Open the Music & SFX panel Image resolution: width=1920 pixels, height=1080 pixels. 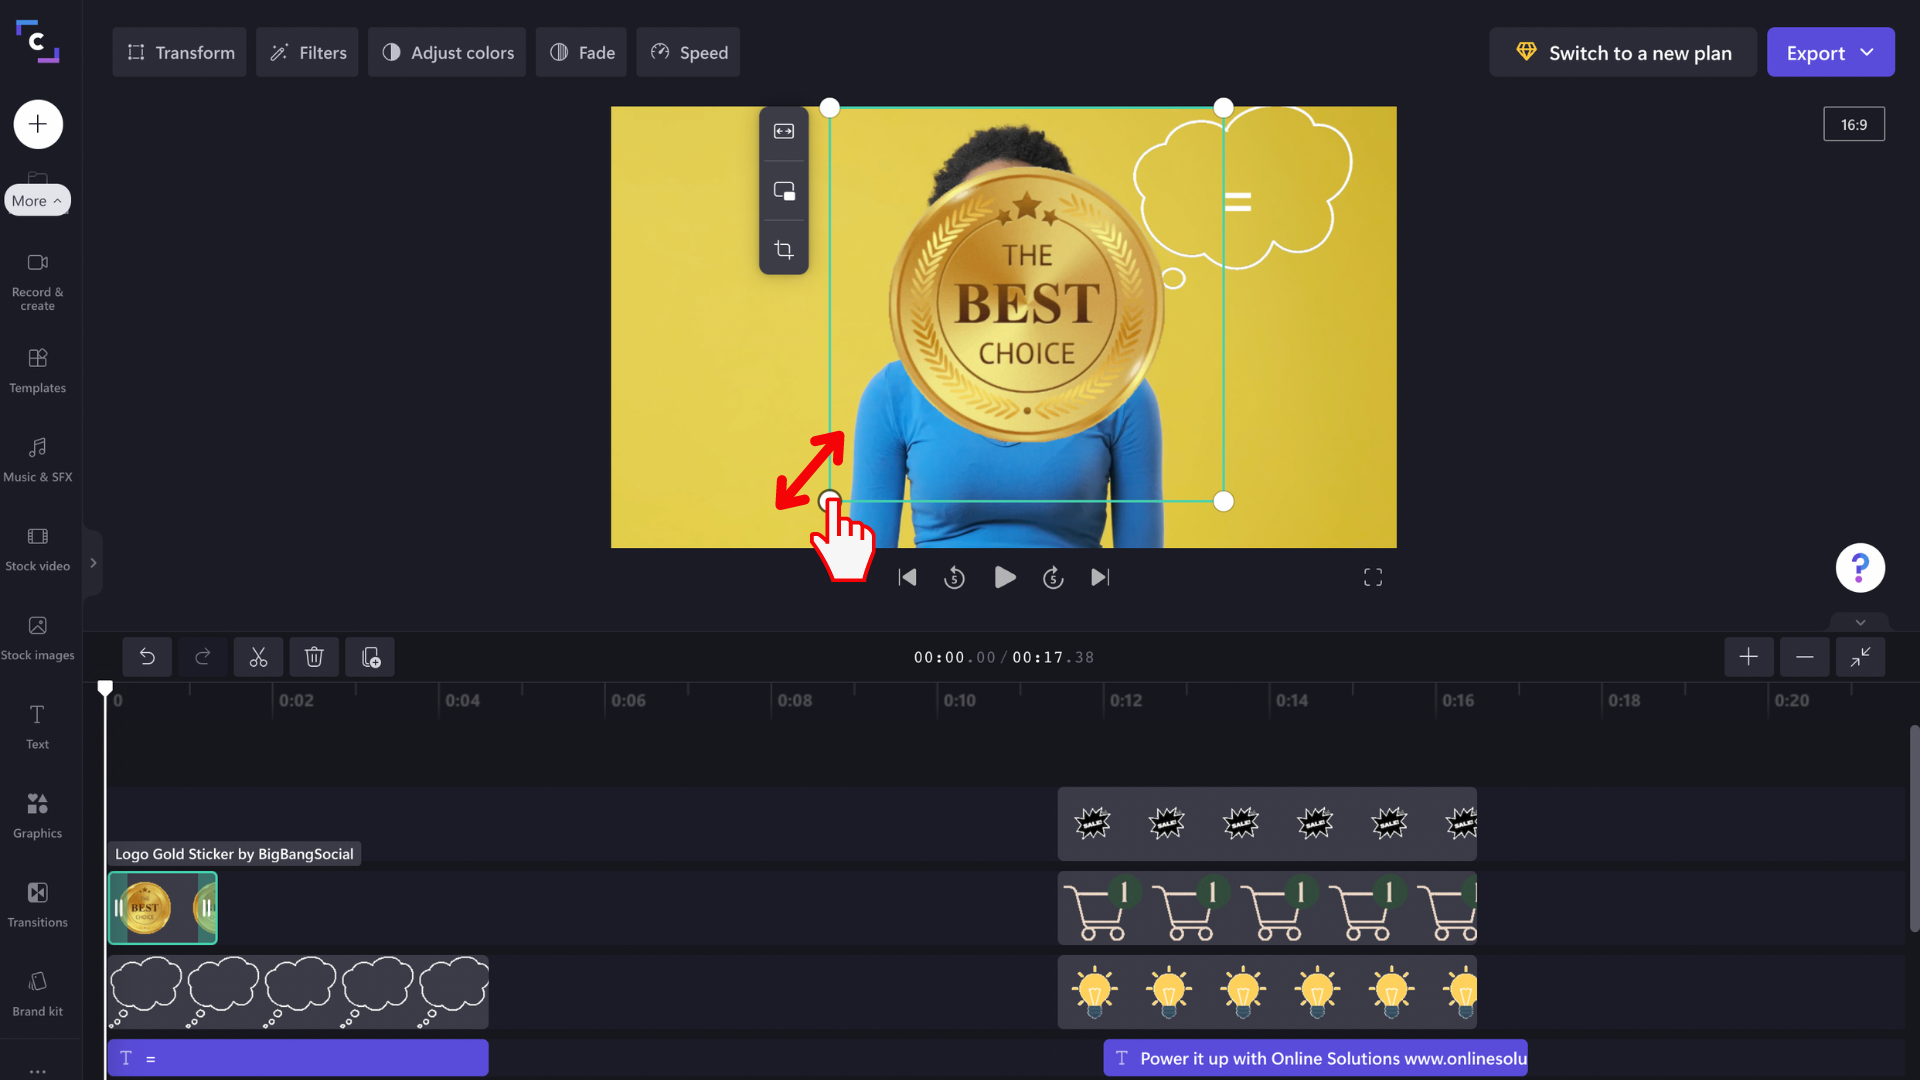click(x=37, y=458)
